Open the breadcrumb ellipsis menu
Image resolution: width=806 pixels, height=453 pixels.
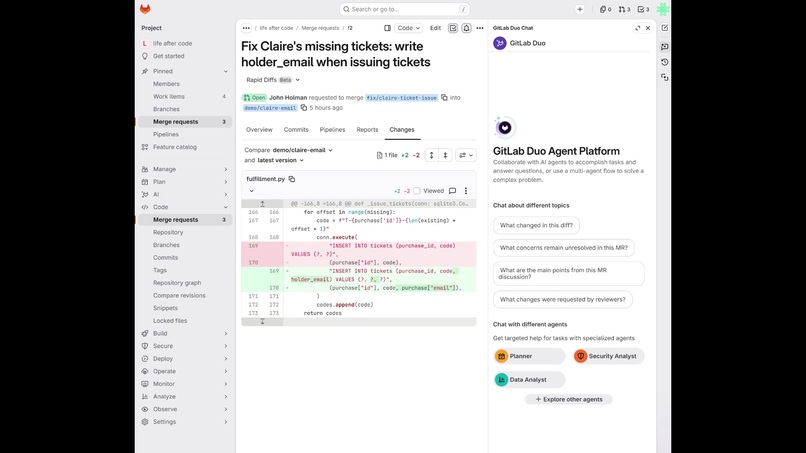pyautogui.click(x=246, y=28)
